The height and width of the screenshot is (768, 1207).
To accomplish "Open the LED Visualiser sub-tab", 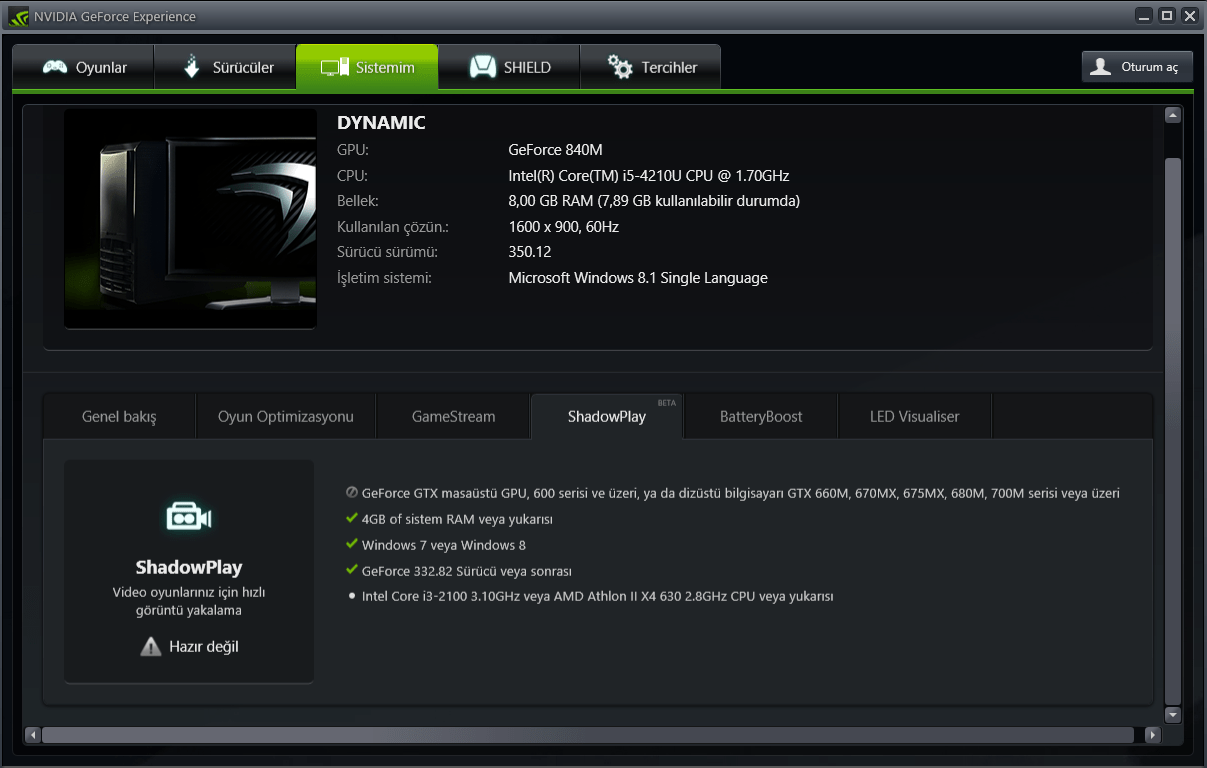I will point(914,416).
